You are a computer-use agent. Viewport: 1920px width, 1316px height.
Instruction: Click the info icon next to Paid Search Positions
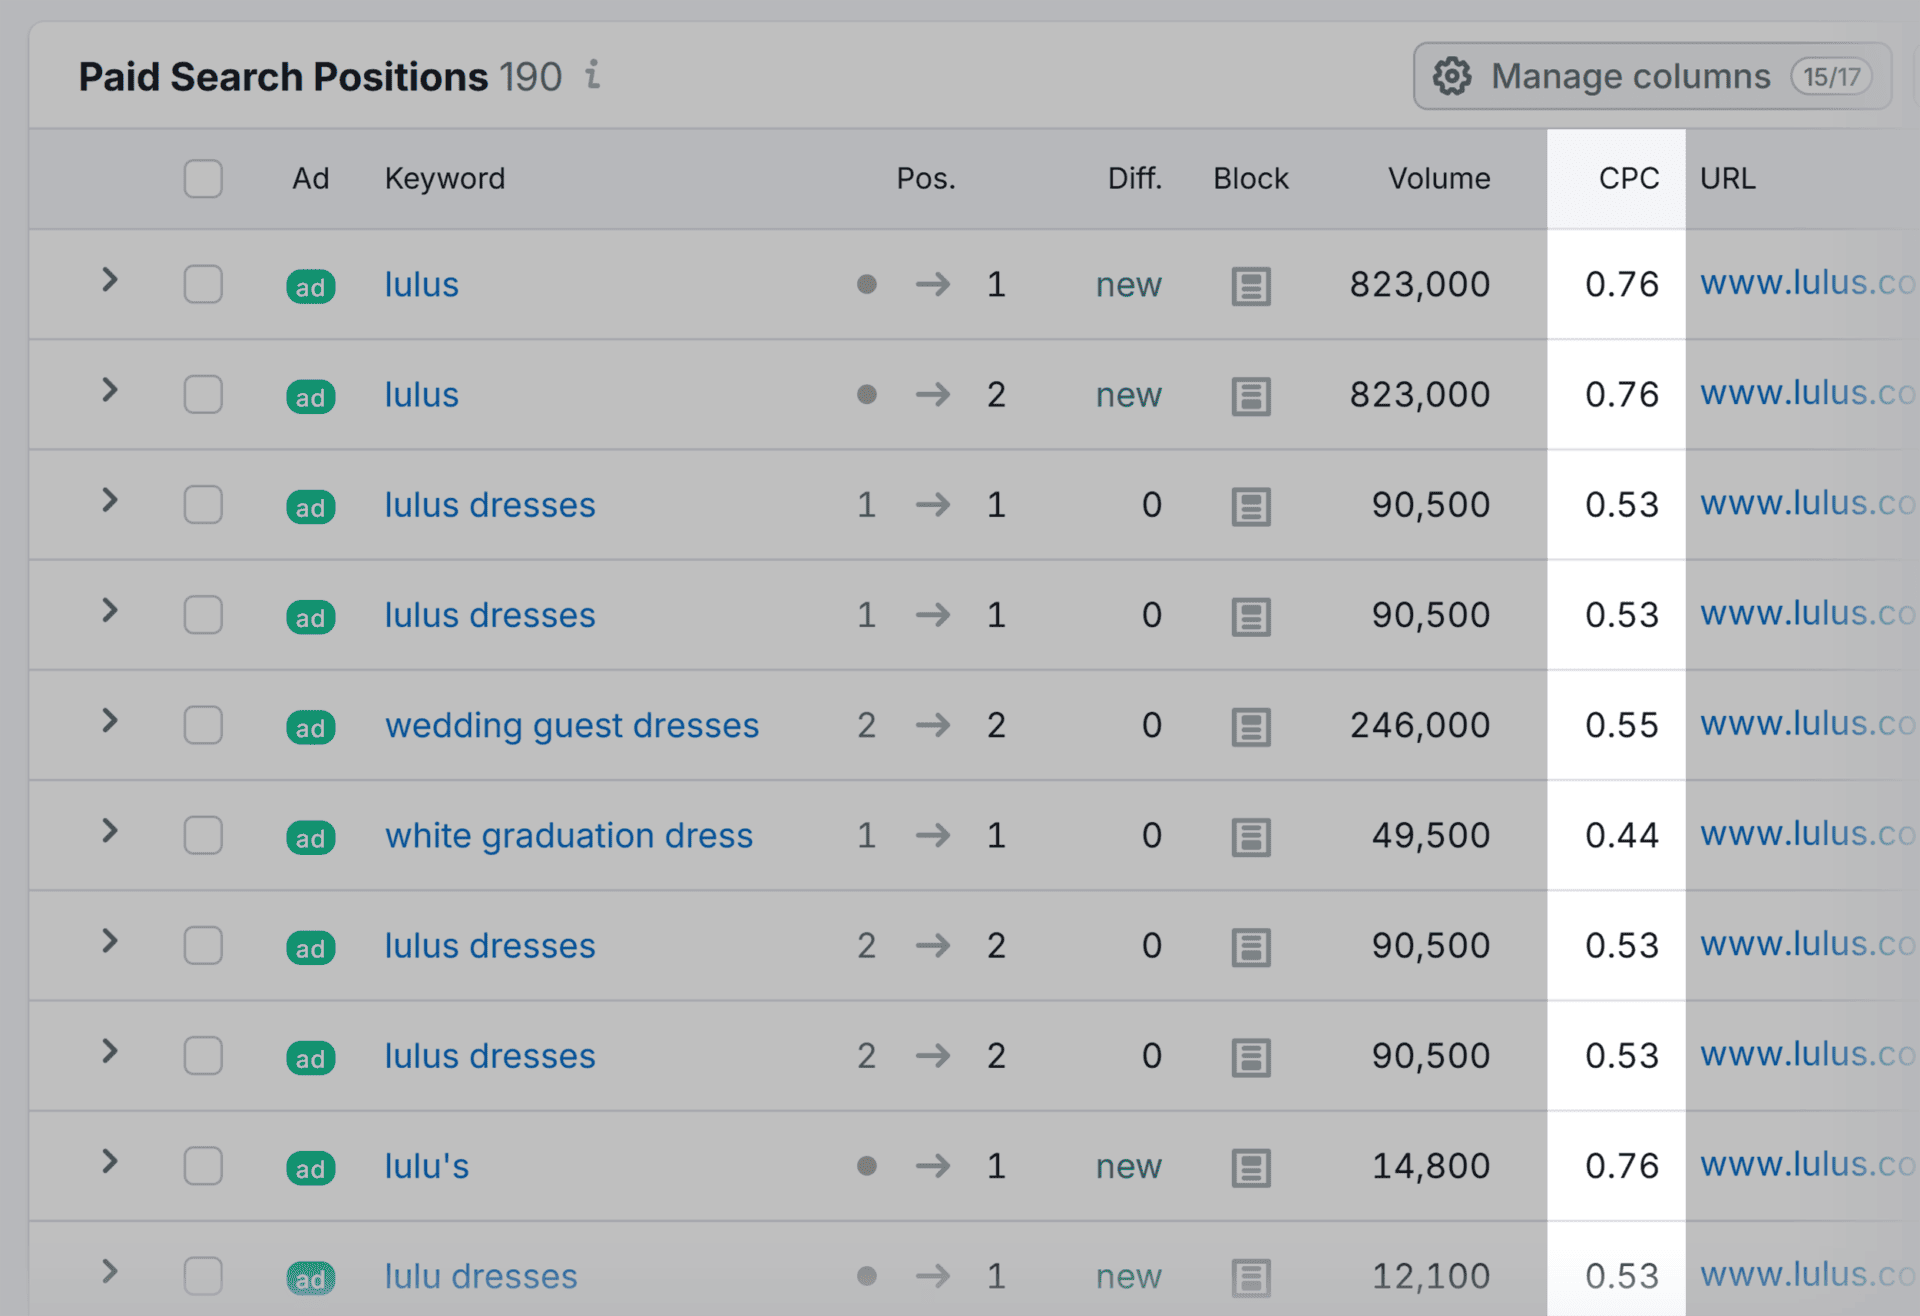point(593,75)
